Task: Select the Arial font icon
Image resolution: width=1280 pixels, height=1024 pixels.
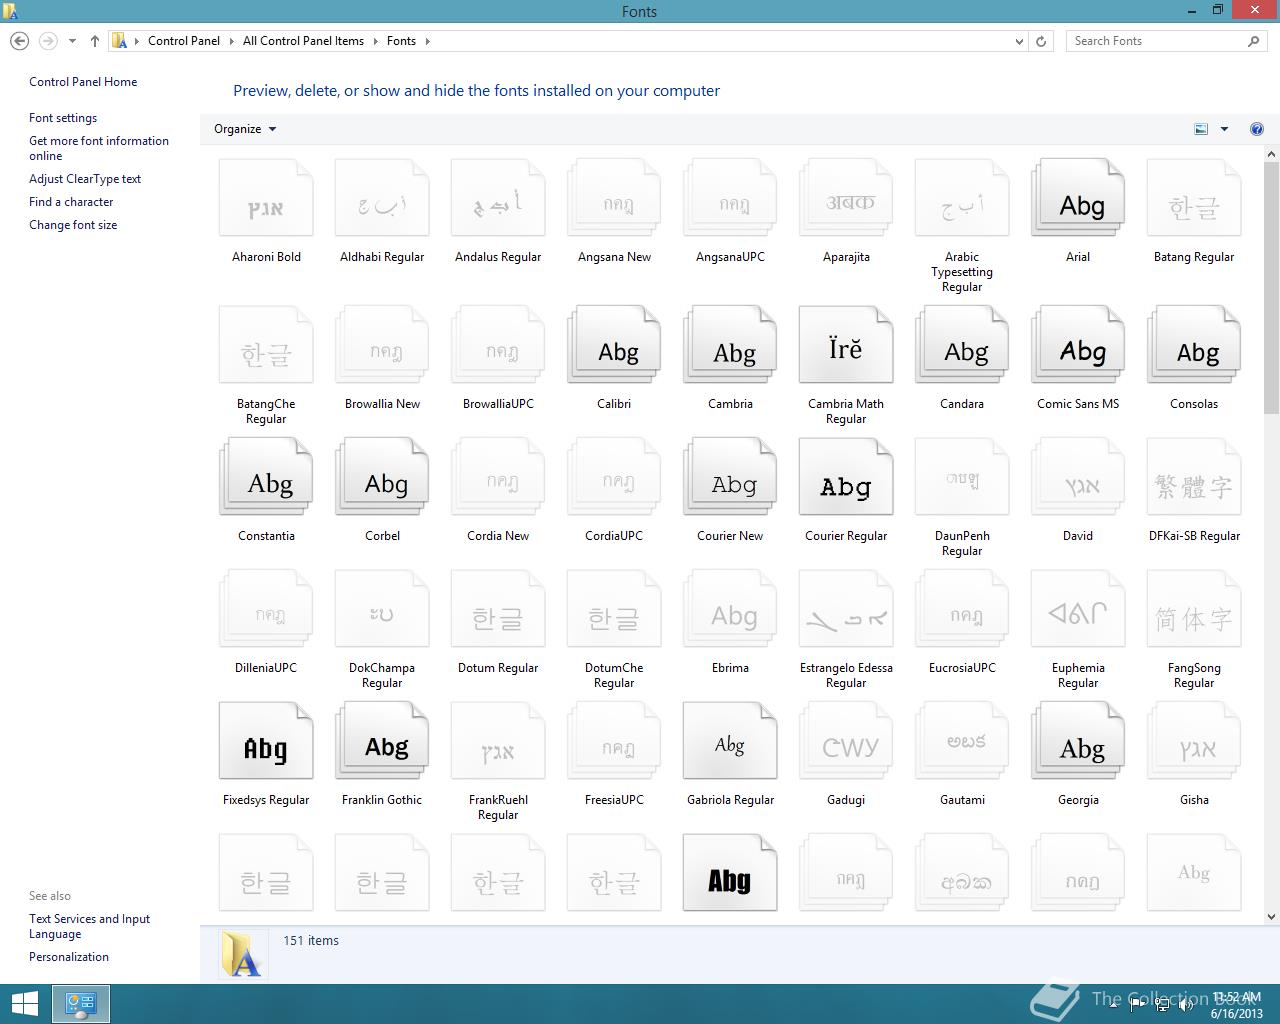Action: point(1078,198)
